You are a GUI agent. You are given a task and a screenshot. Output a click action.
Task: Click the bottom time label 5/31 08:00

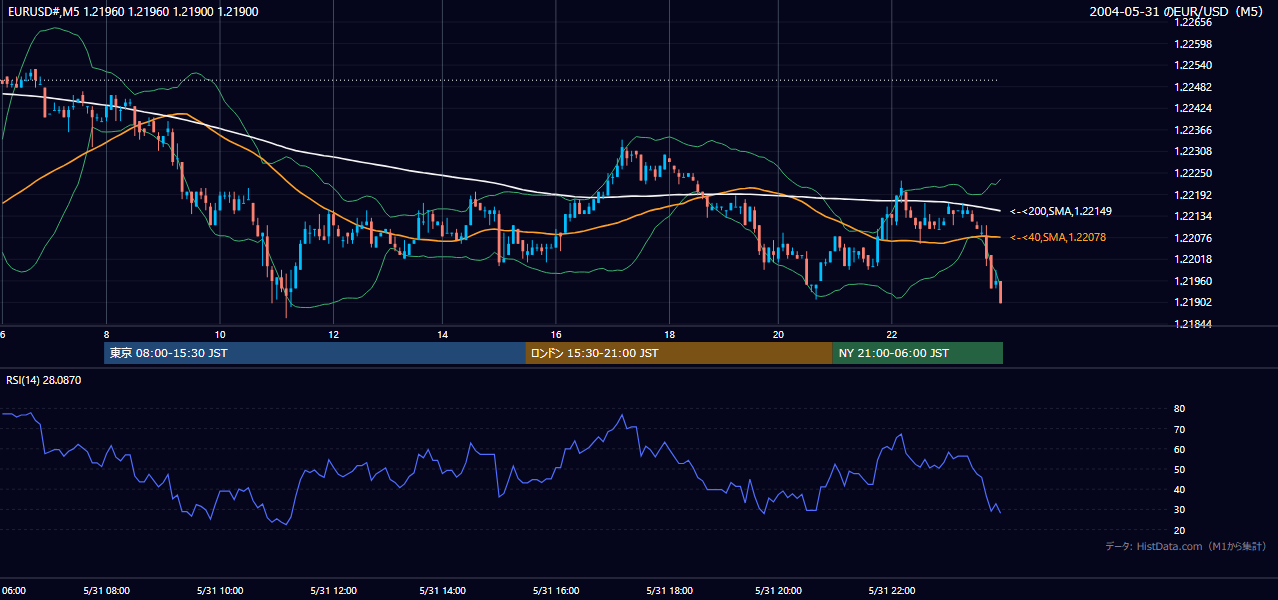[106, 591]
